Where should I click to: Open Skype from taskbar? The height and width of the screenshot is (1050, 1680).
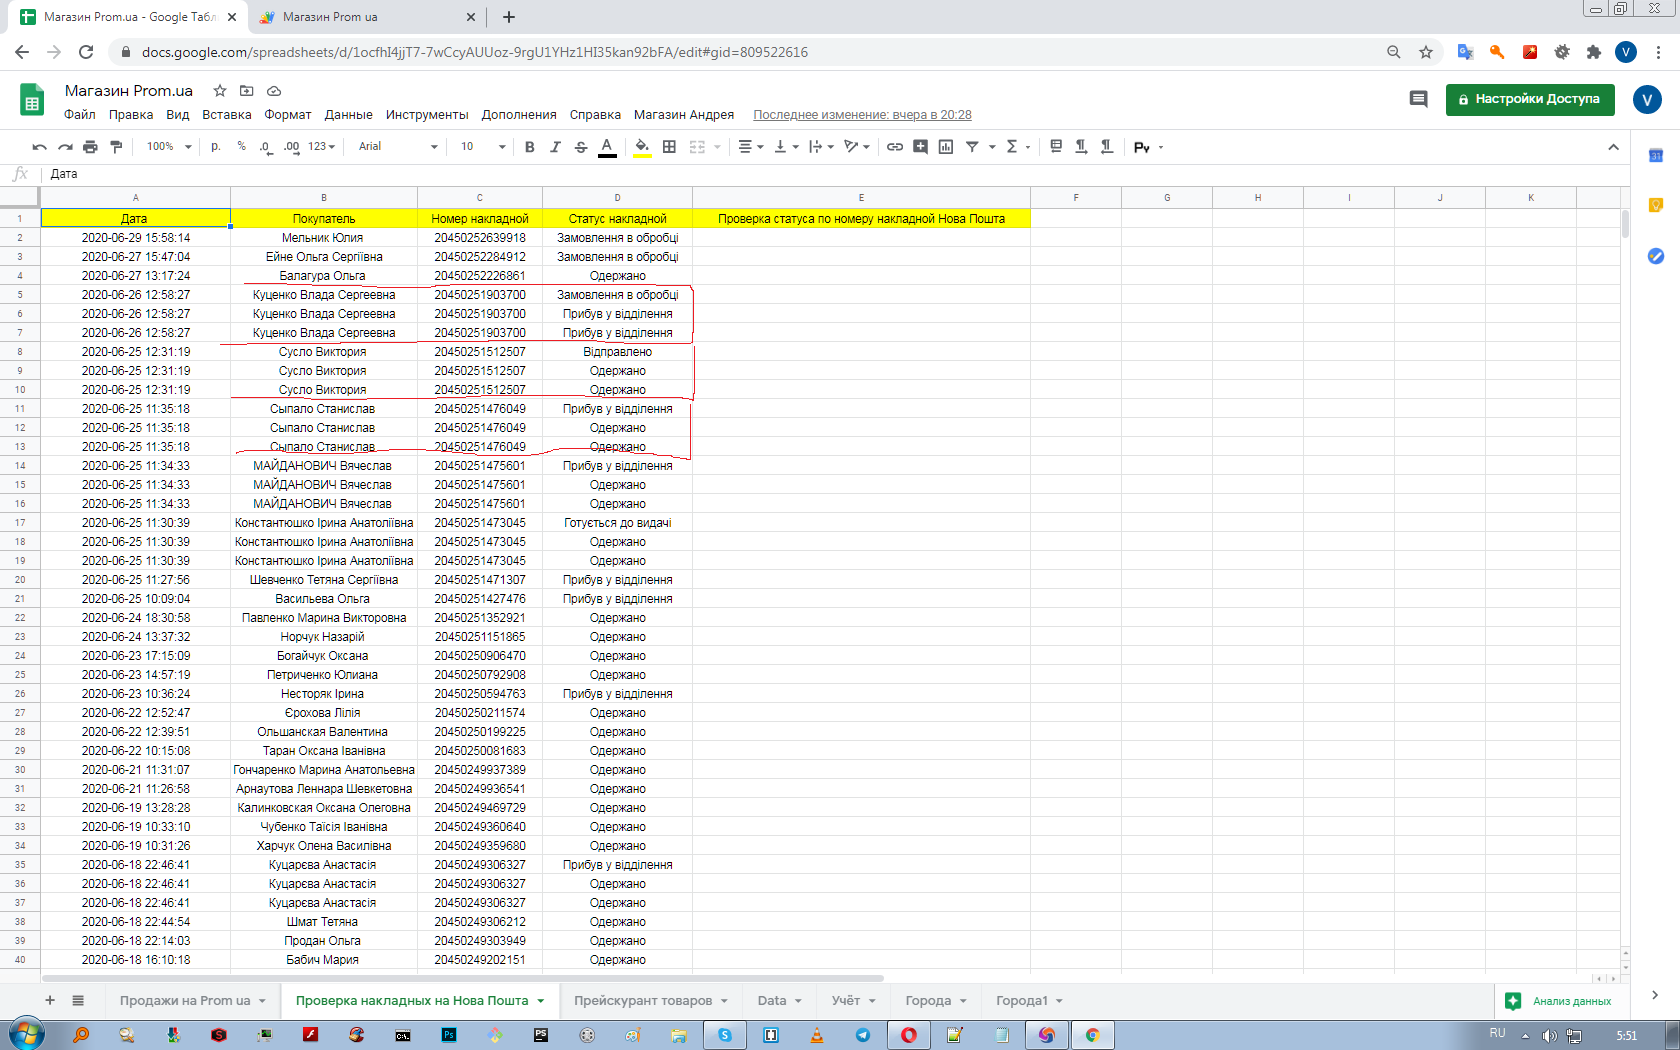coord(725,1035)
